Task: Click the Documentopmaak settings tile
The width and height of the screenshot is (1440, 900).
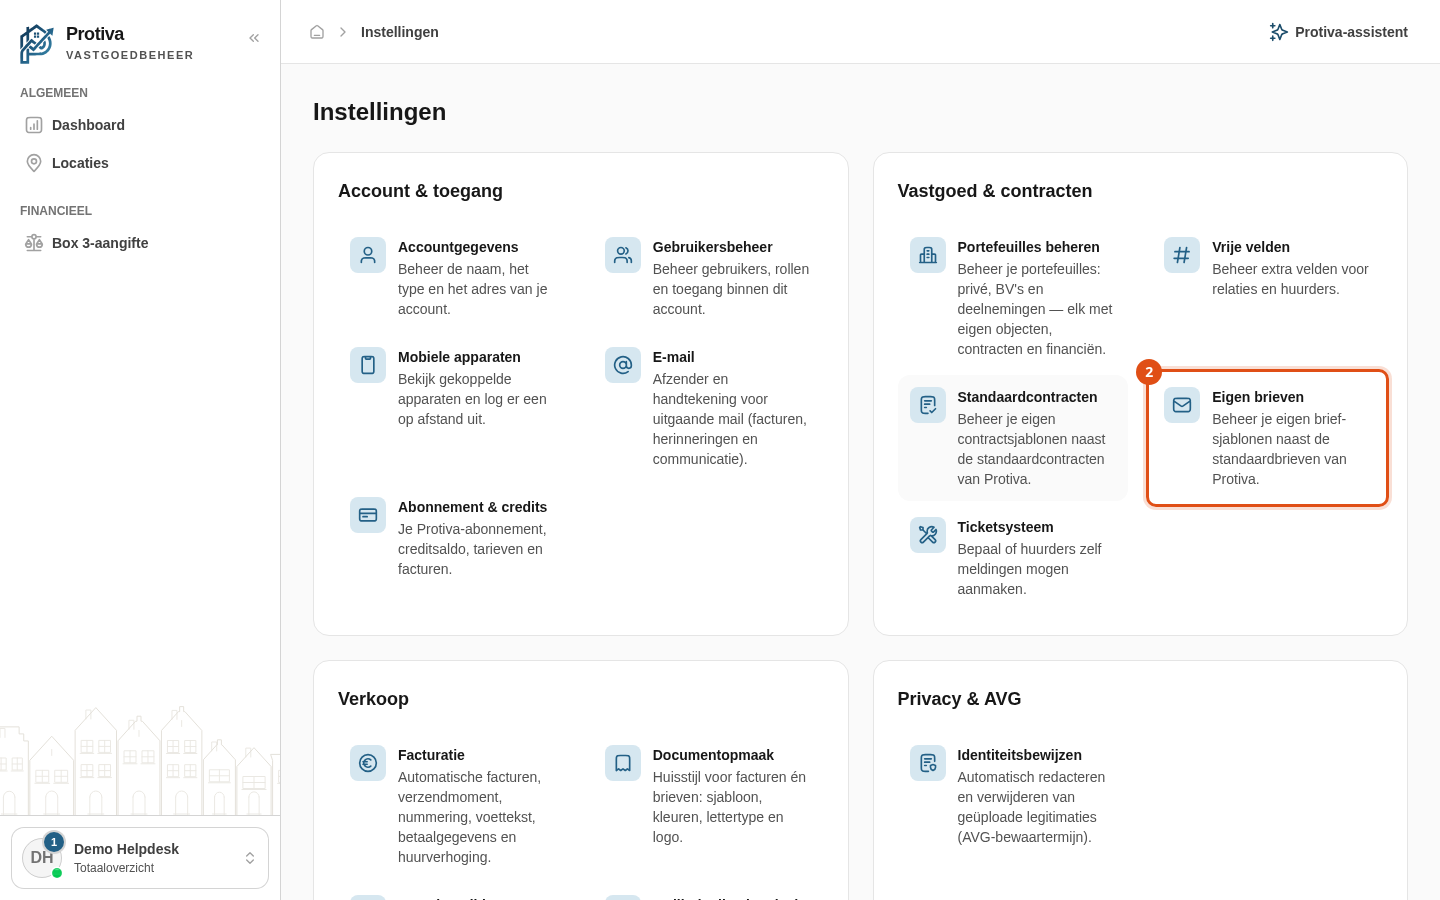Action: 708,796
